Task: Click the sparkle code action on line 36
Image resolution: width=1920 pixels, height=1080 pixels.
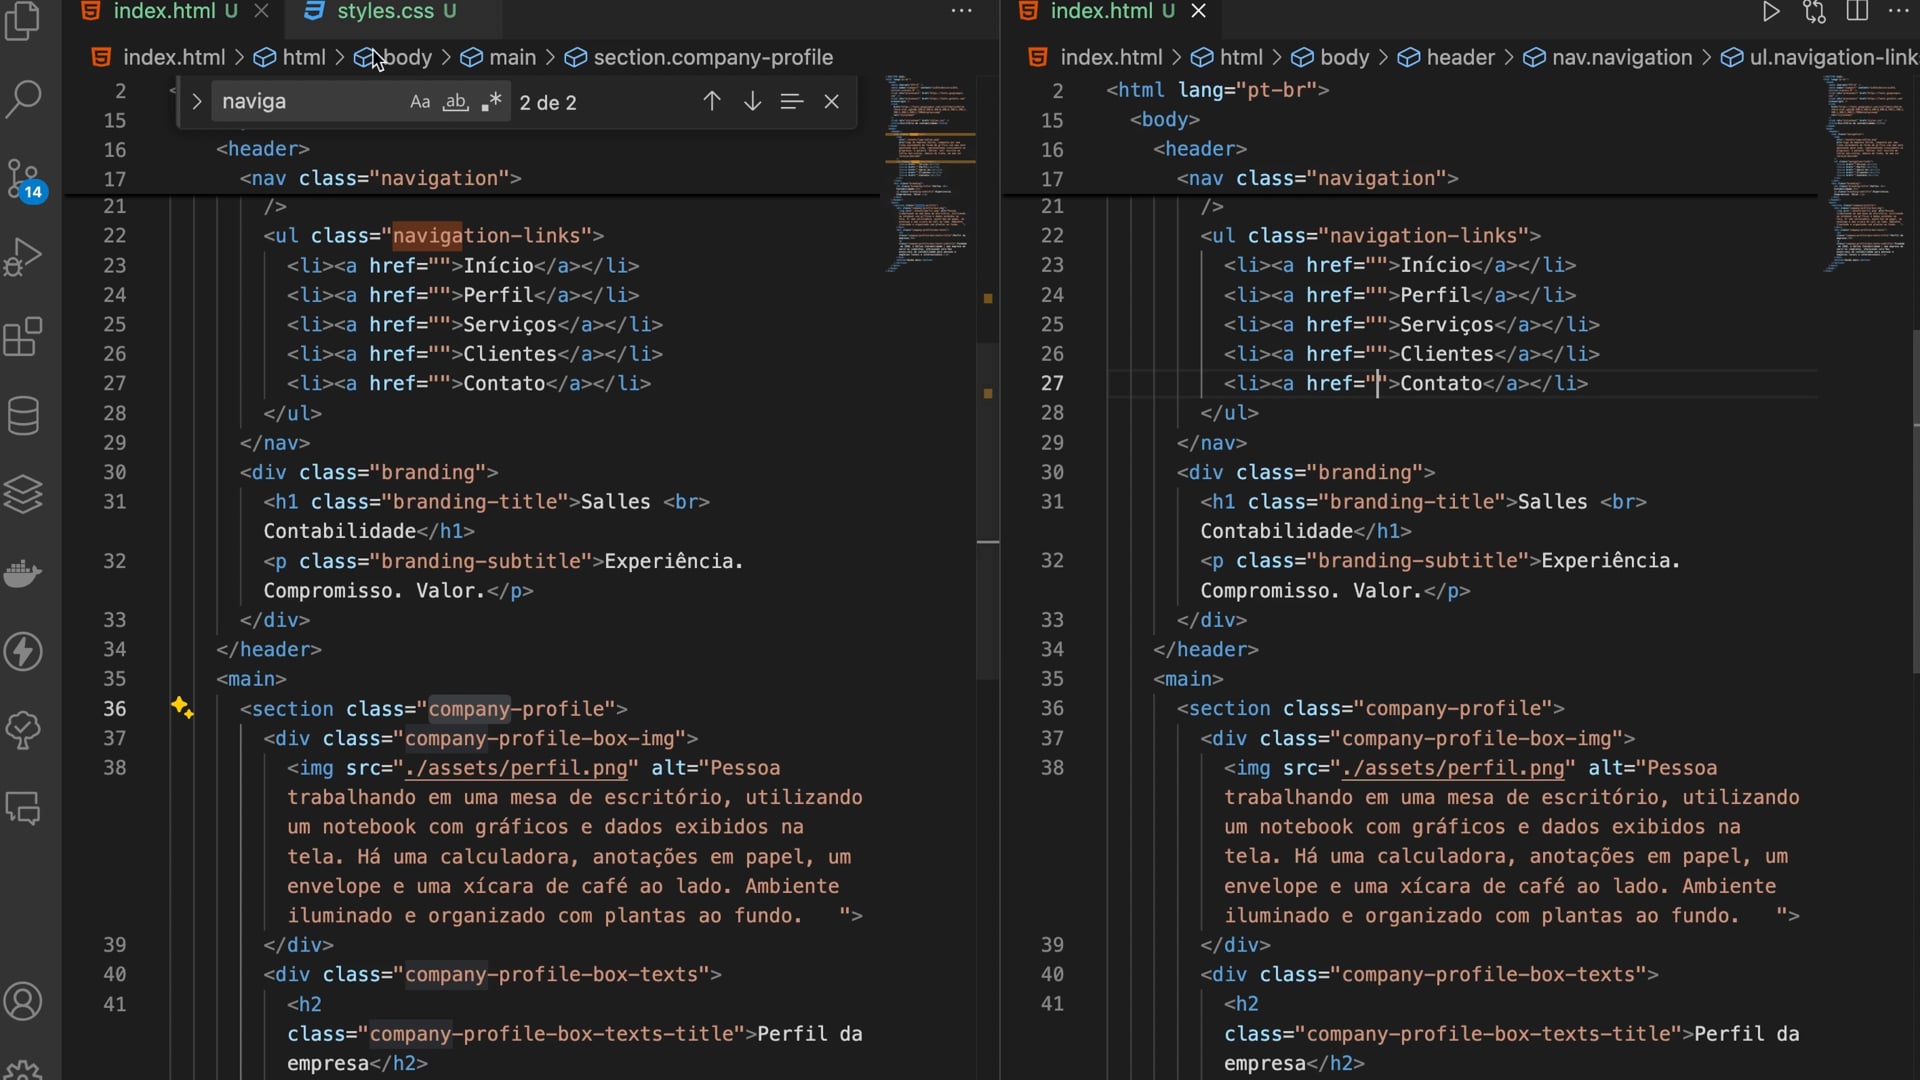Action: [x=181, y=708]
